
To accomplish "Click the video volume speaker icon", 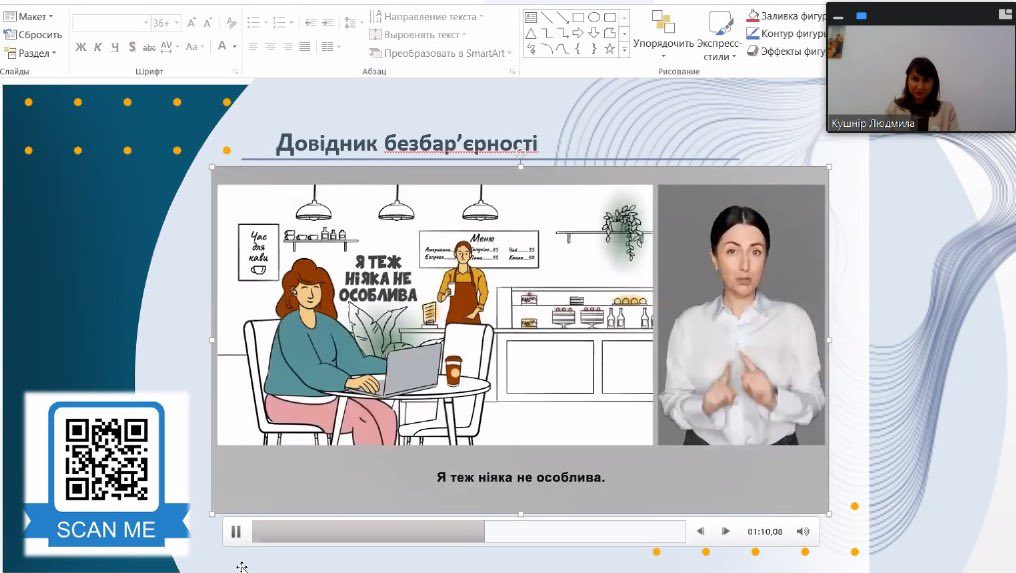I will [x=802, y=532].
